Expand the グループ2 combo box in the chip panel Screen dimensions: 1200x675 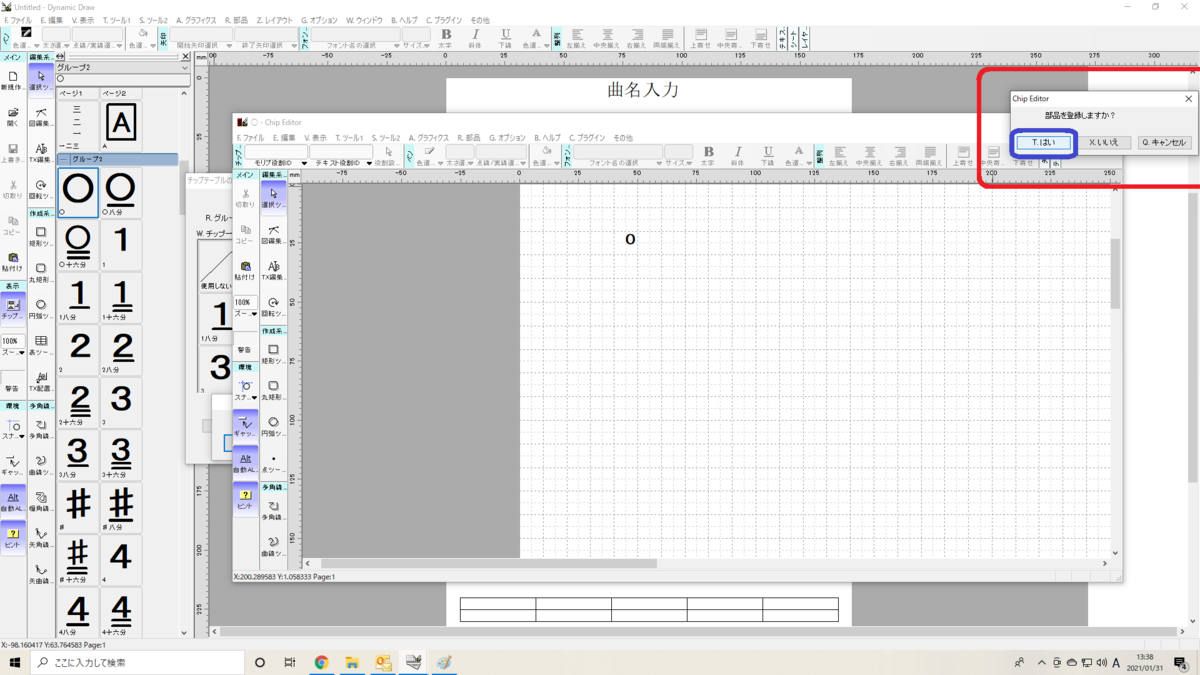pos(183,67)
